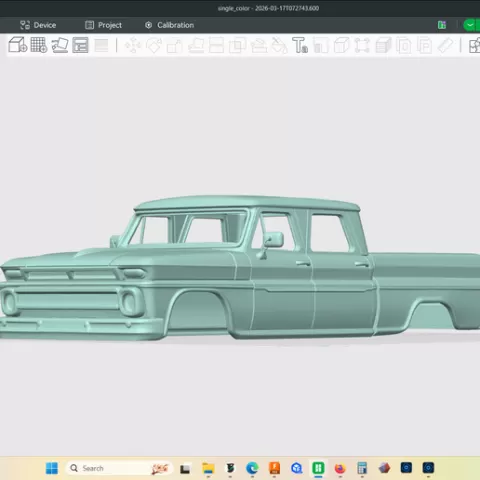Select the truck body 3D model

(x=240, y=268)
